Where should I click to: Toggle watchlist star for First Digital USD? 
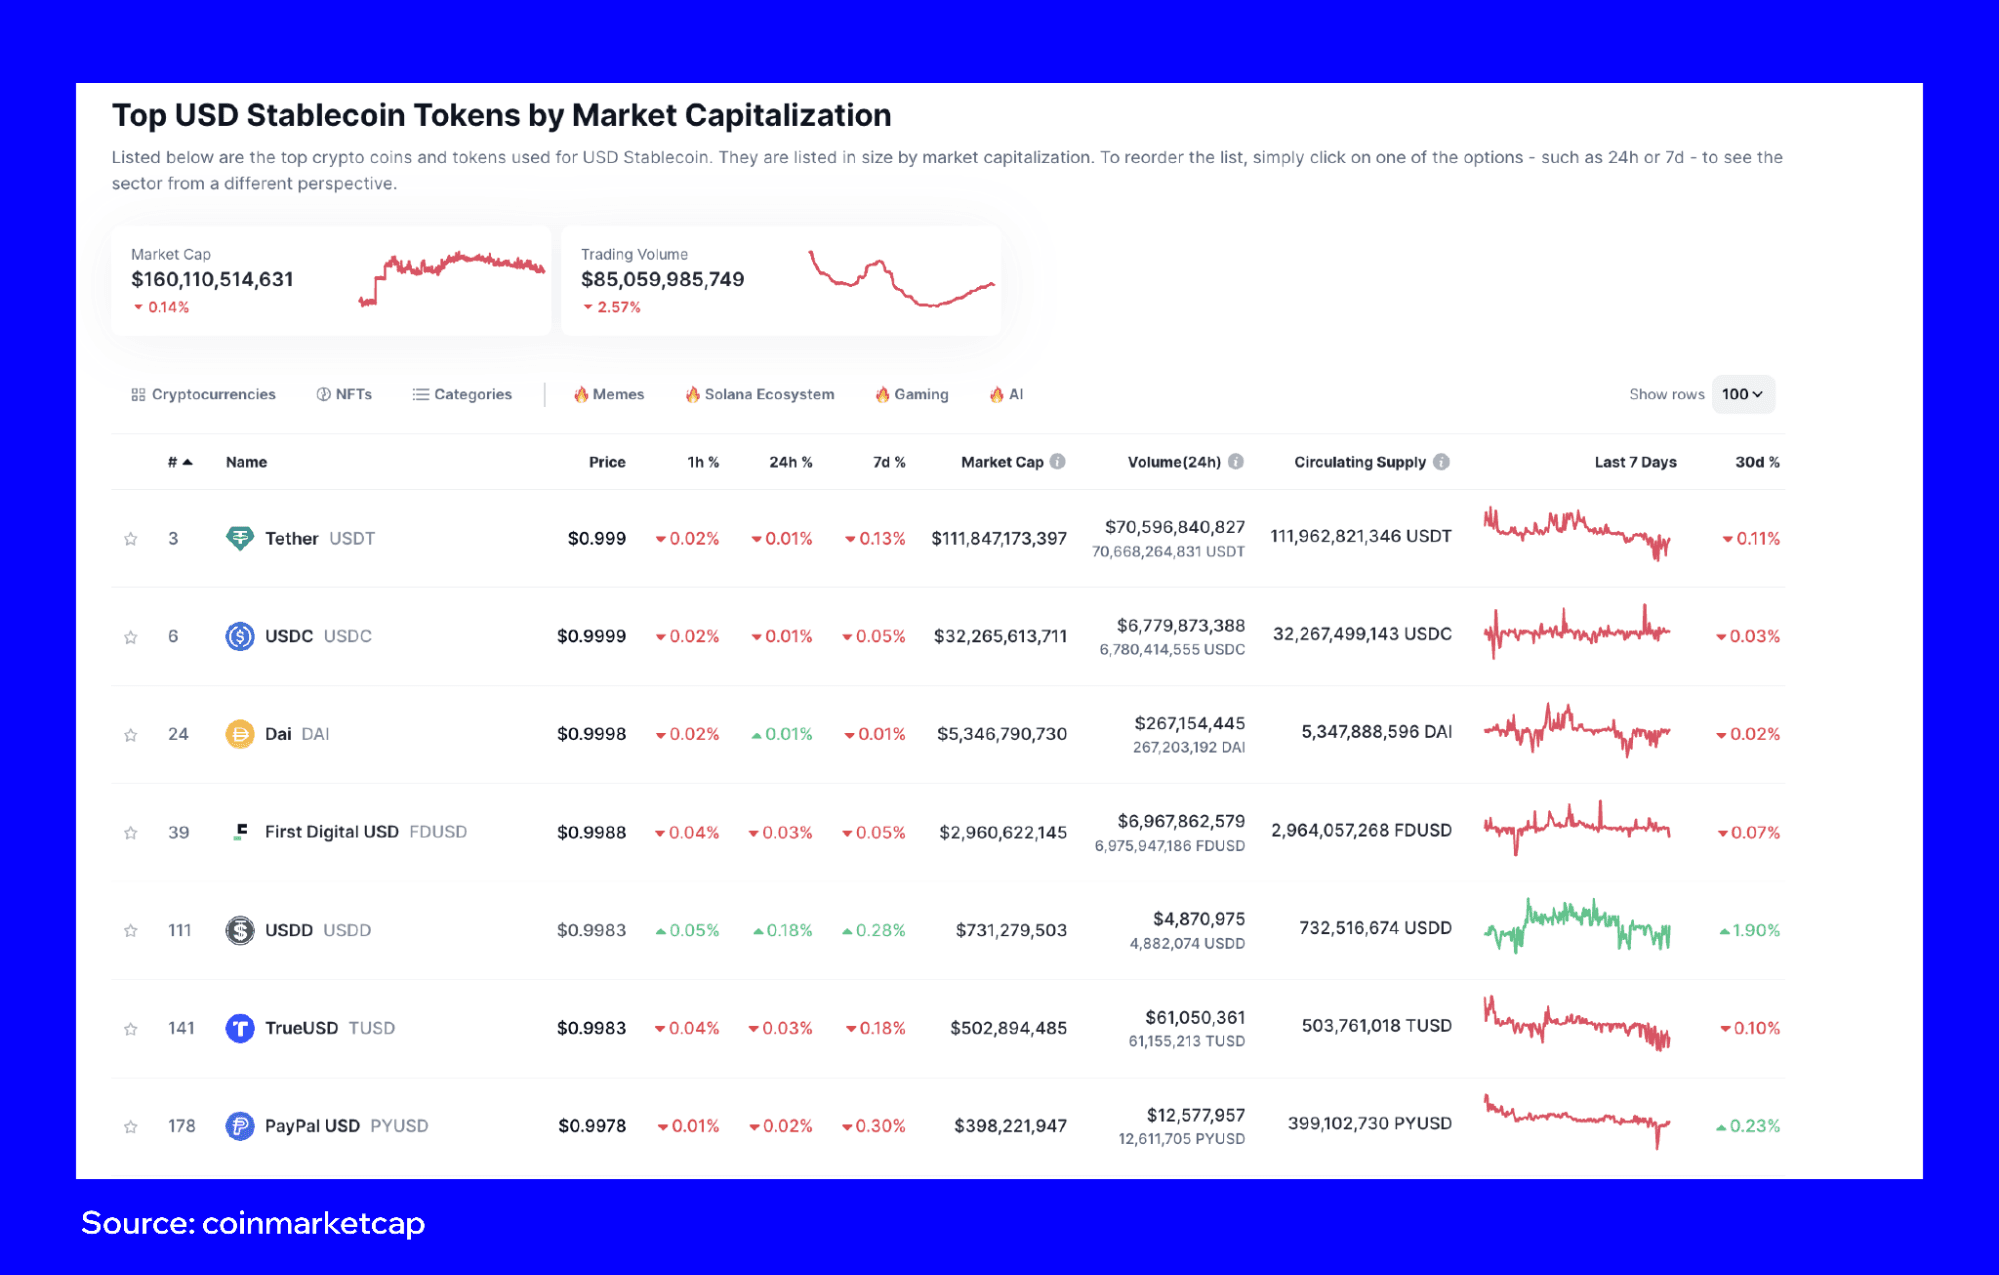[130, 833]
